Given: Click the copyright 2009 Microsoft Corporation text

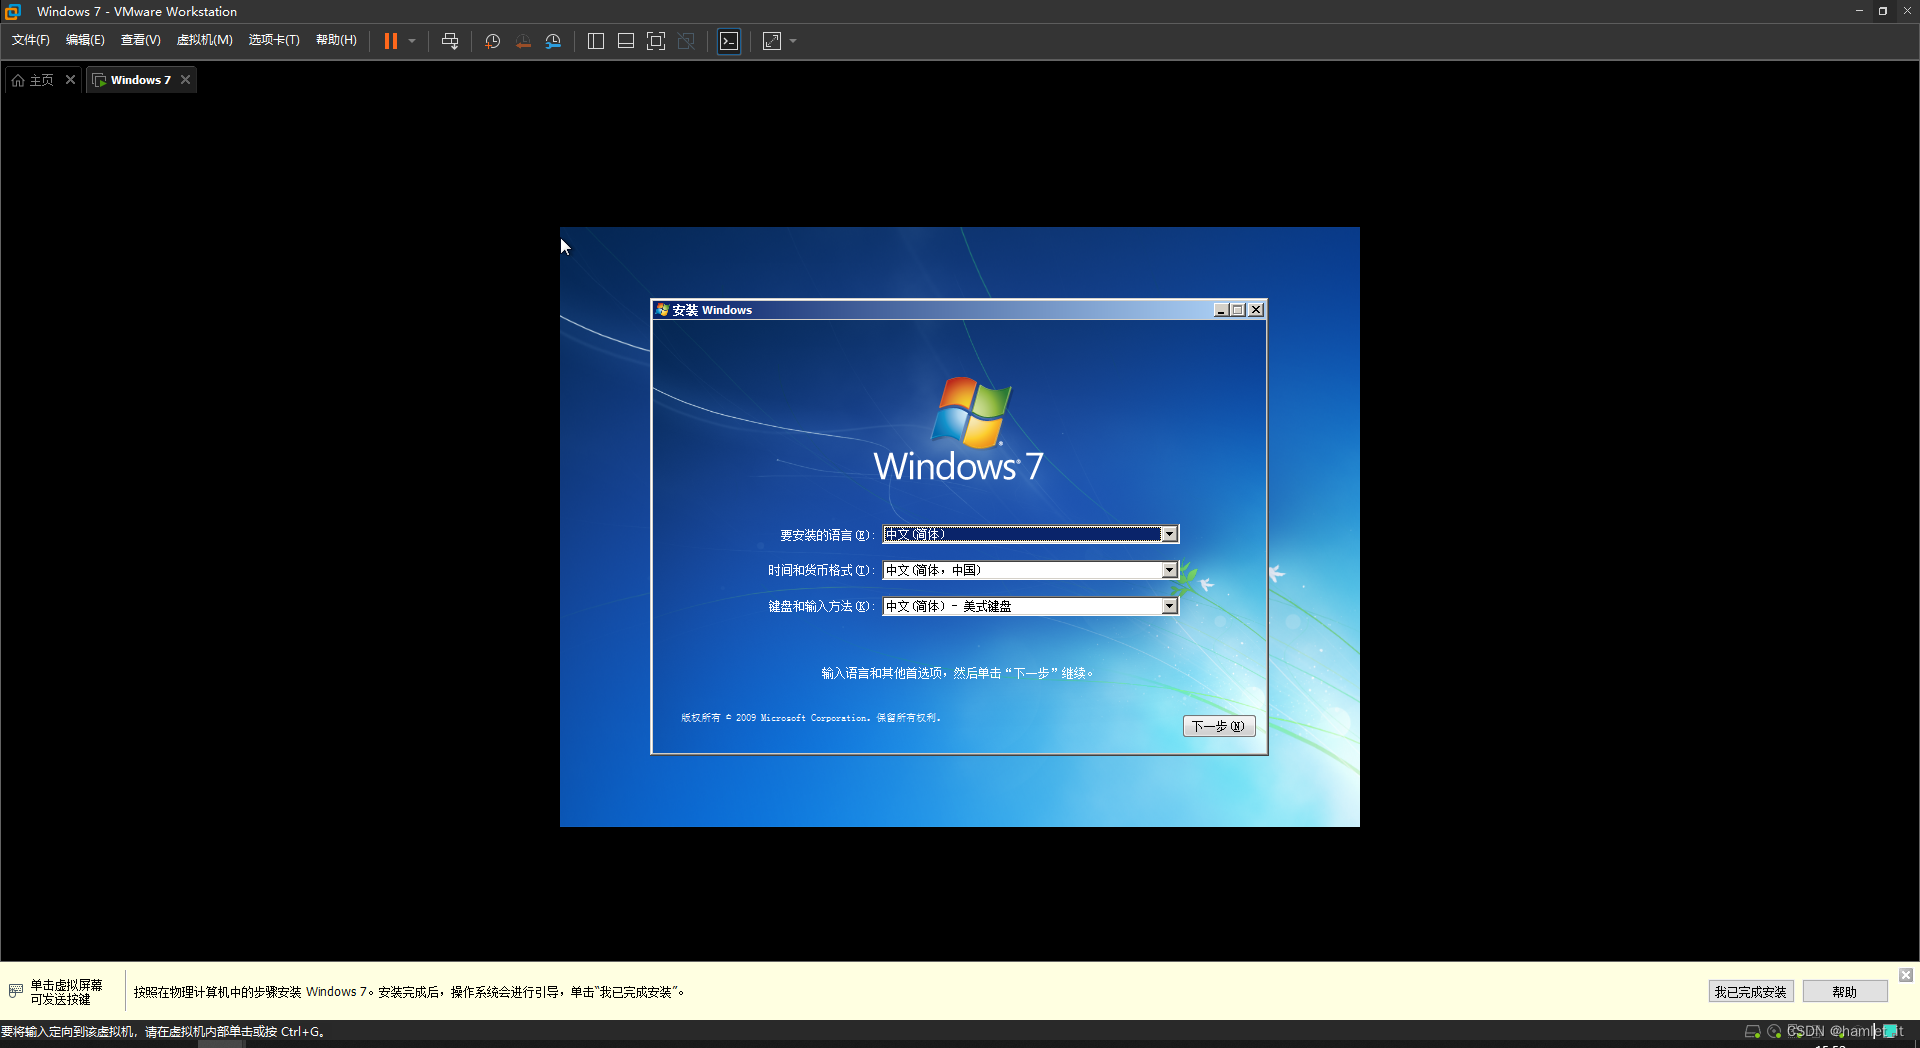Looking at the screenshot, I should tap(811, 718).
